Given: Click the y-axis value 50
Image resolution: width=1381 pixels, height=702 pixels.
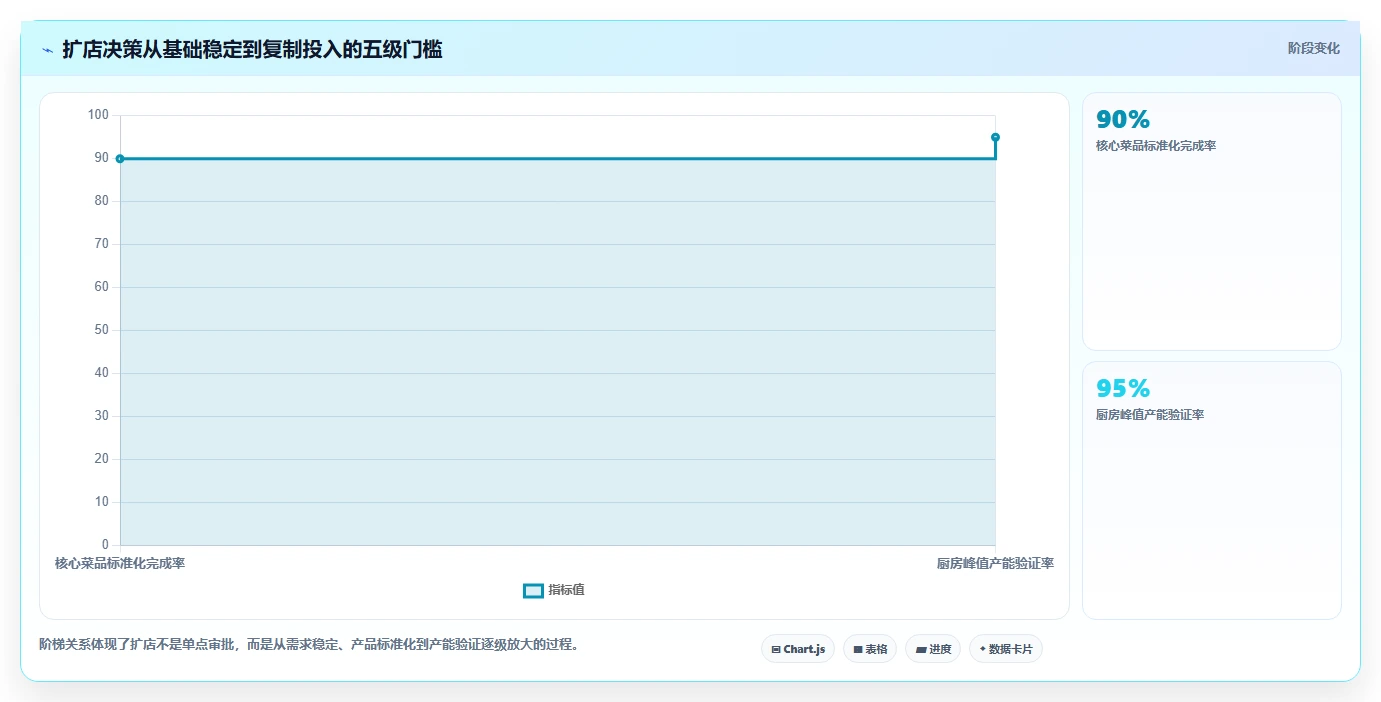Looking at the screenshot, I should [101, 330].
